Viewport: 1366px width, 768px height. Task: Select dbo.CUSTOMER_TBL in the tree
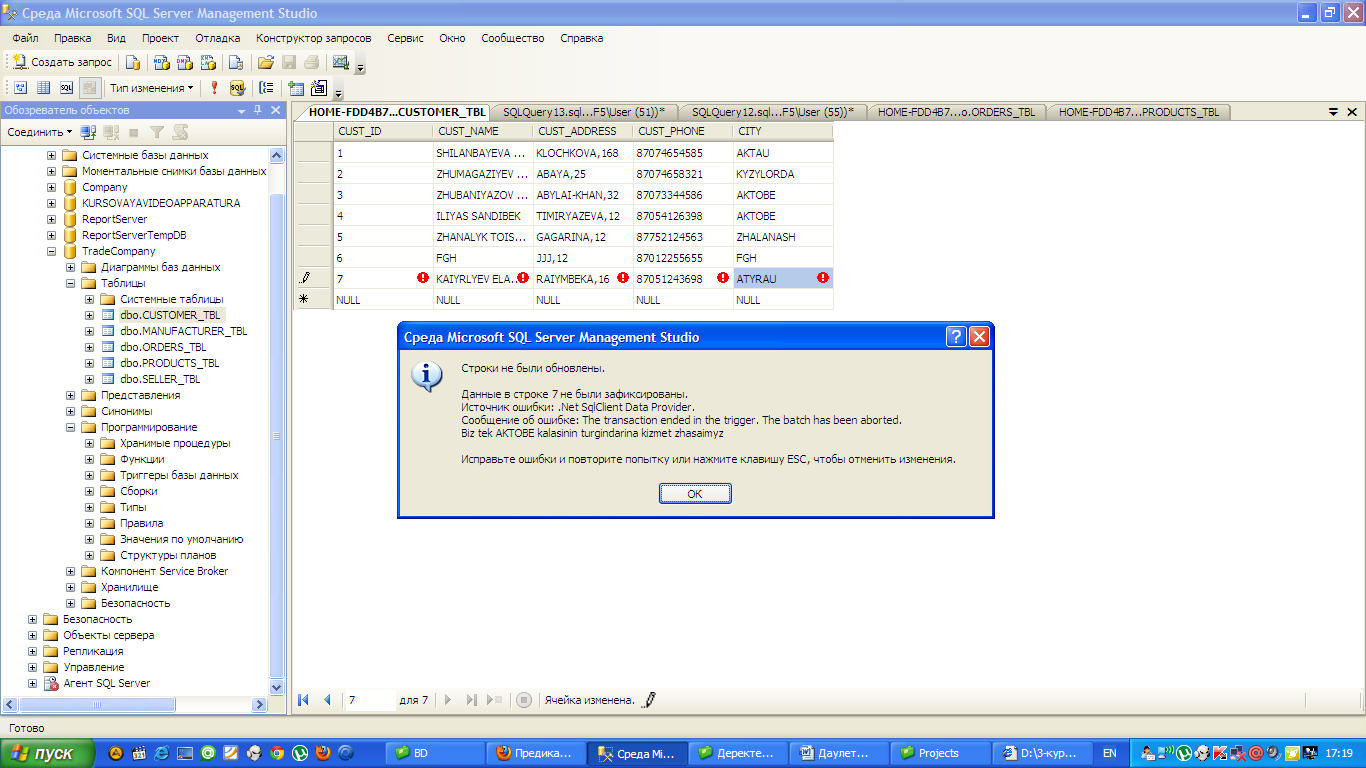[x=170, y=315]
